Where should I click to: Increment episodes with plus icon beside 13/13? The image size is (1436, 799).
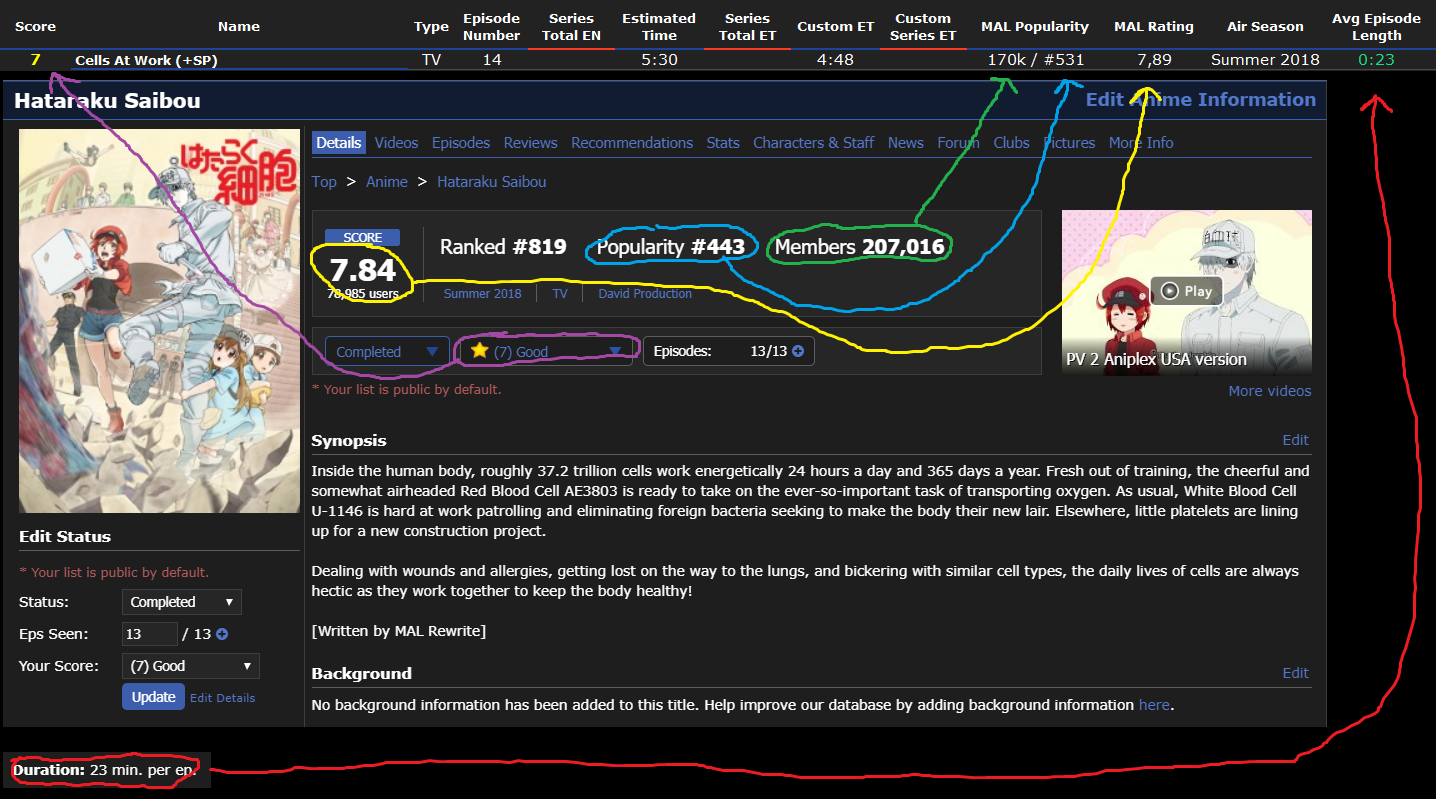[x=798, y=352]
